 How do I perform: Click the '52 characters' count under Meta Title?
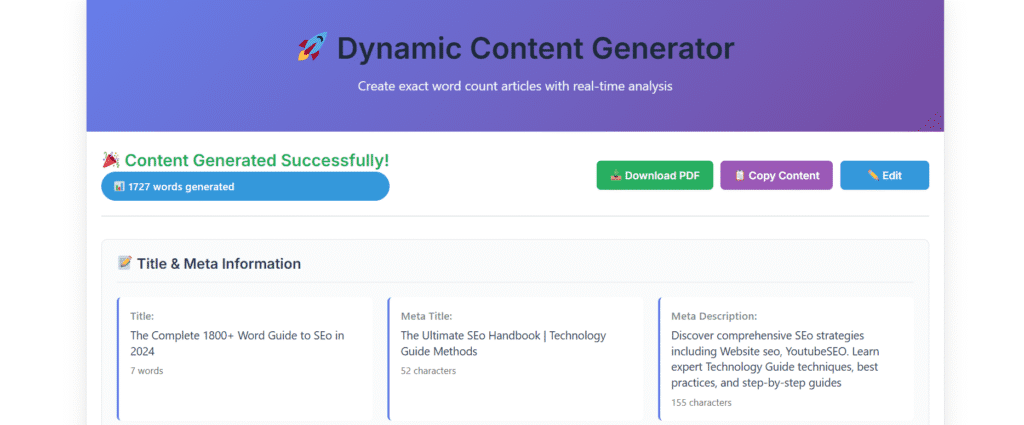pos(428,371)
